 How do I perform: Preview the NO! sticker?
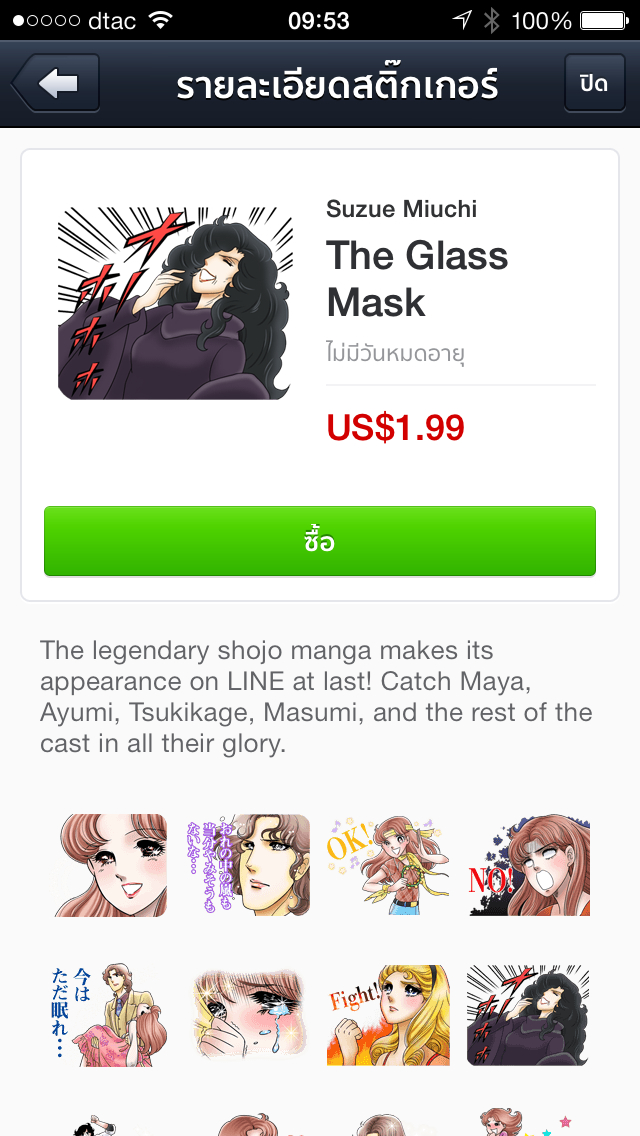click(x=529, y=865)
